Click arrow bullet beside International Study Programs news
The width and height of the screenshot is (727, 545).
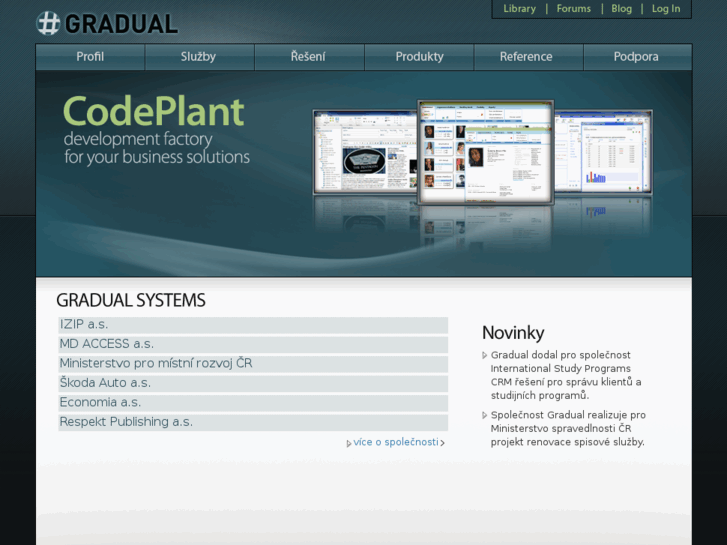coord(485,355)
